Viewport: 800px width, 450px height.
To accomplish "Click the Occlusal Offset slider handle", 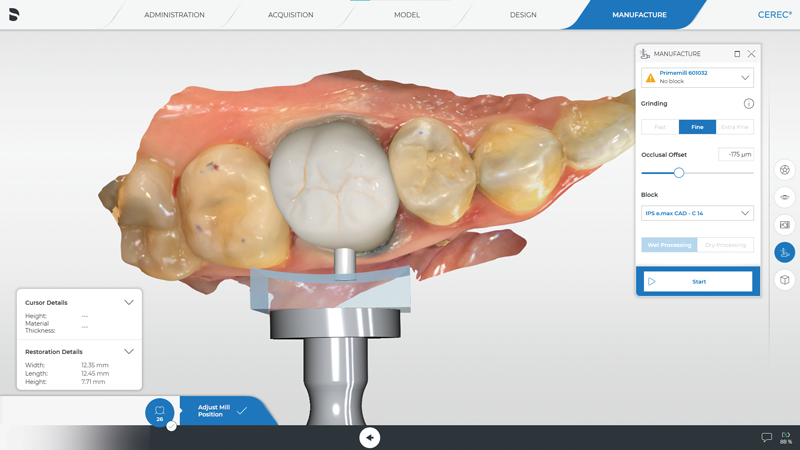I will (679, 173).
